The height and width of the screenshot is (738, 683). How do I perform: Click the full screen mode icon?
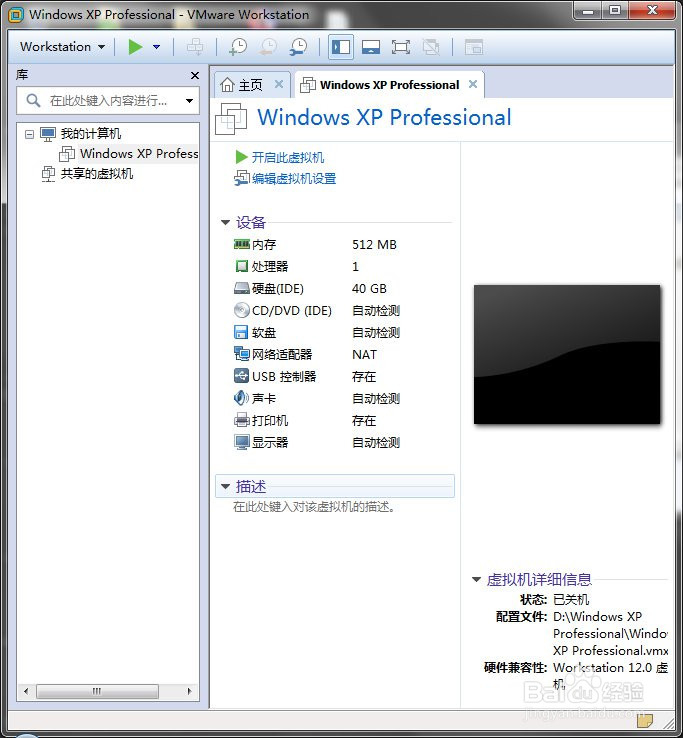pyautogui.click(x=401, y=47)
